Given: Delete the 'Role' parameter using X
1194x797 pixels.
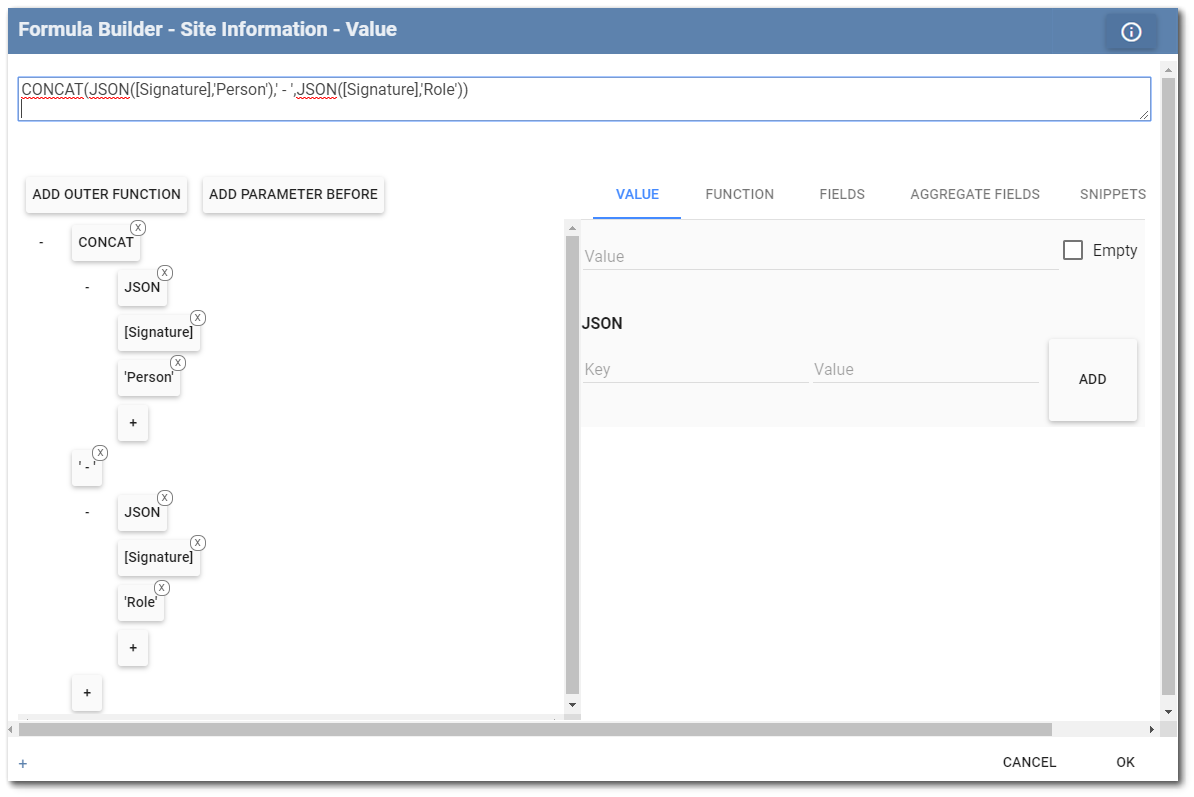Looking at the screenshot, I should (162, 588).
